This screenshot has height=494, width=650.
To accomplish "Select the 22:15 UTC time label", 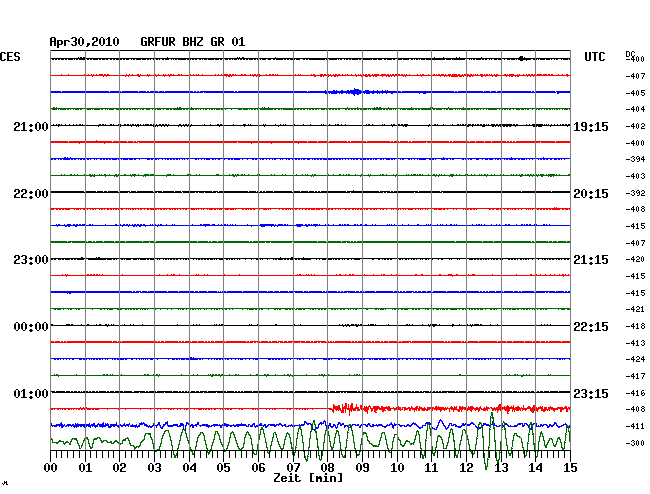I will coord(591,327).
